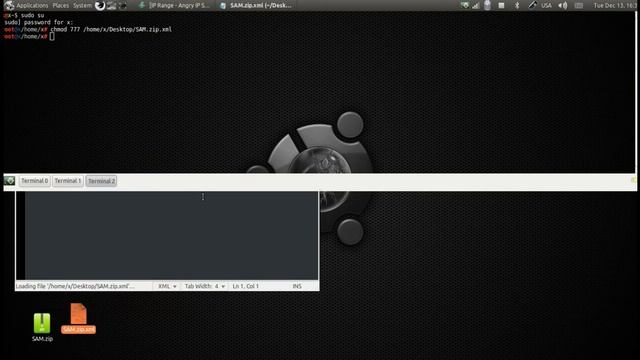The image size is (640, 360).
Task: Launch Firefox from the top panel
Action: pos(100,5)
